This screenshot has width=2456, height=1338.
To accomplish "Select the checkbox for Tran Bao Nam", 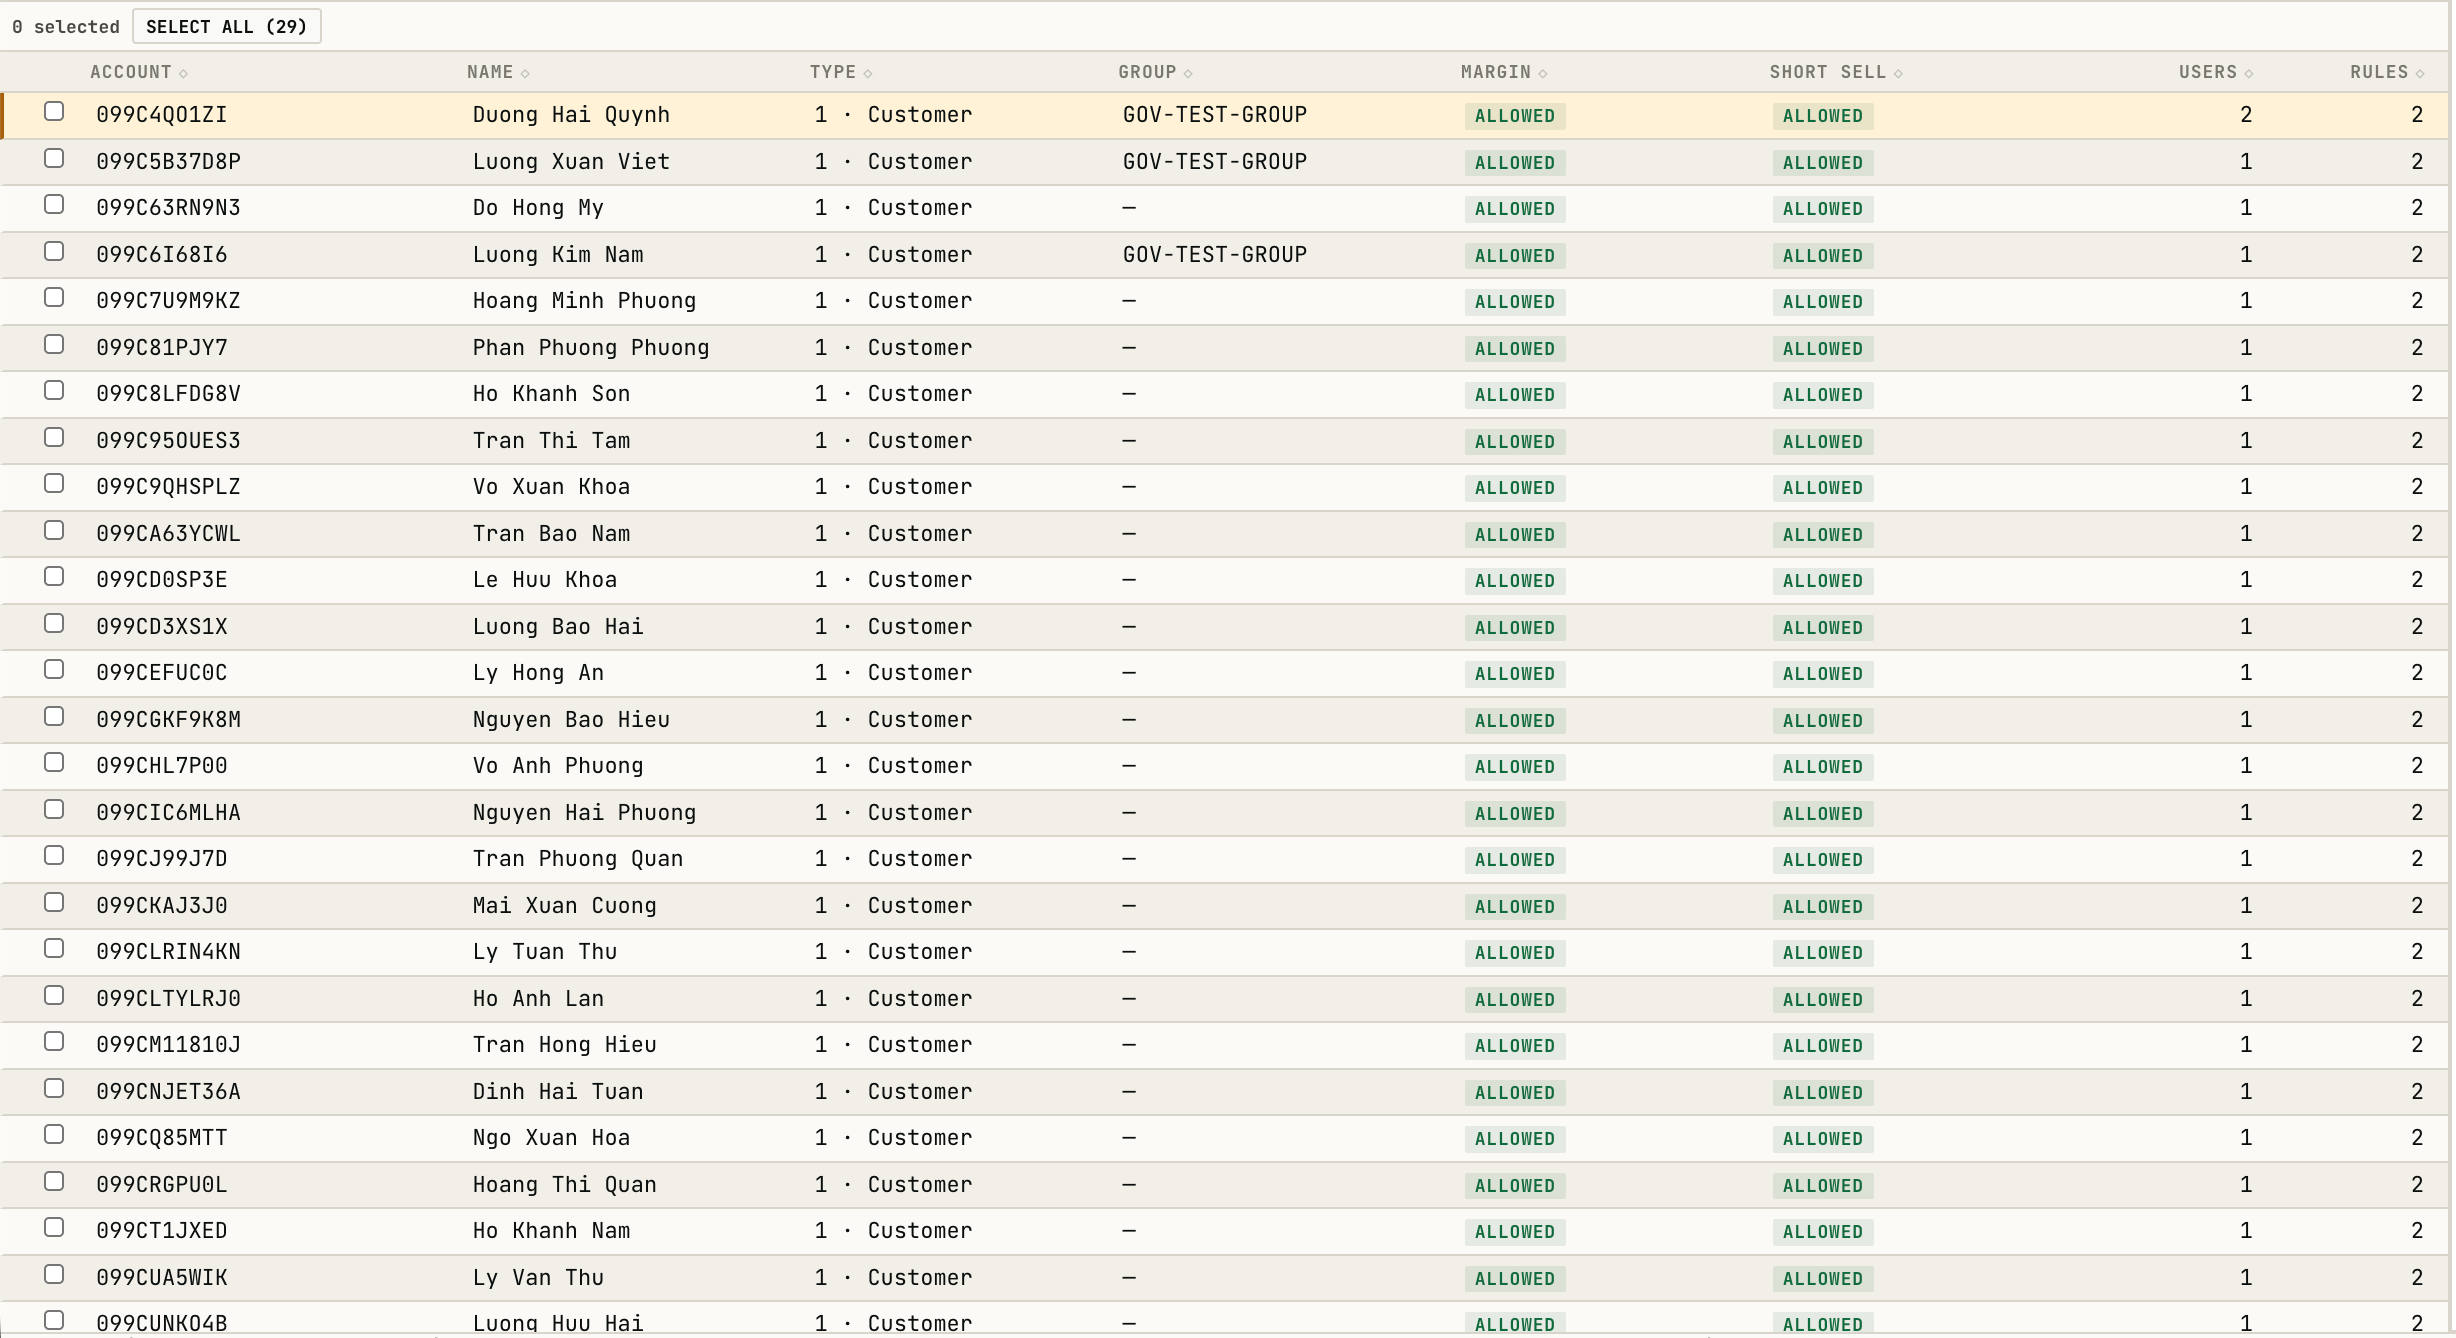I will pyautogui.click(x=54, y=531).
